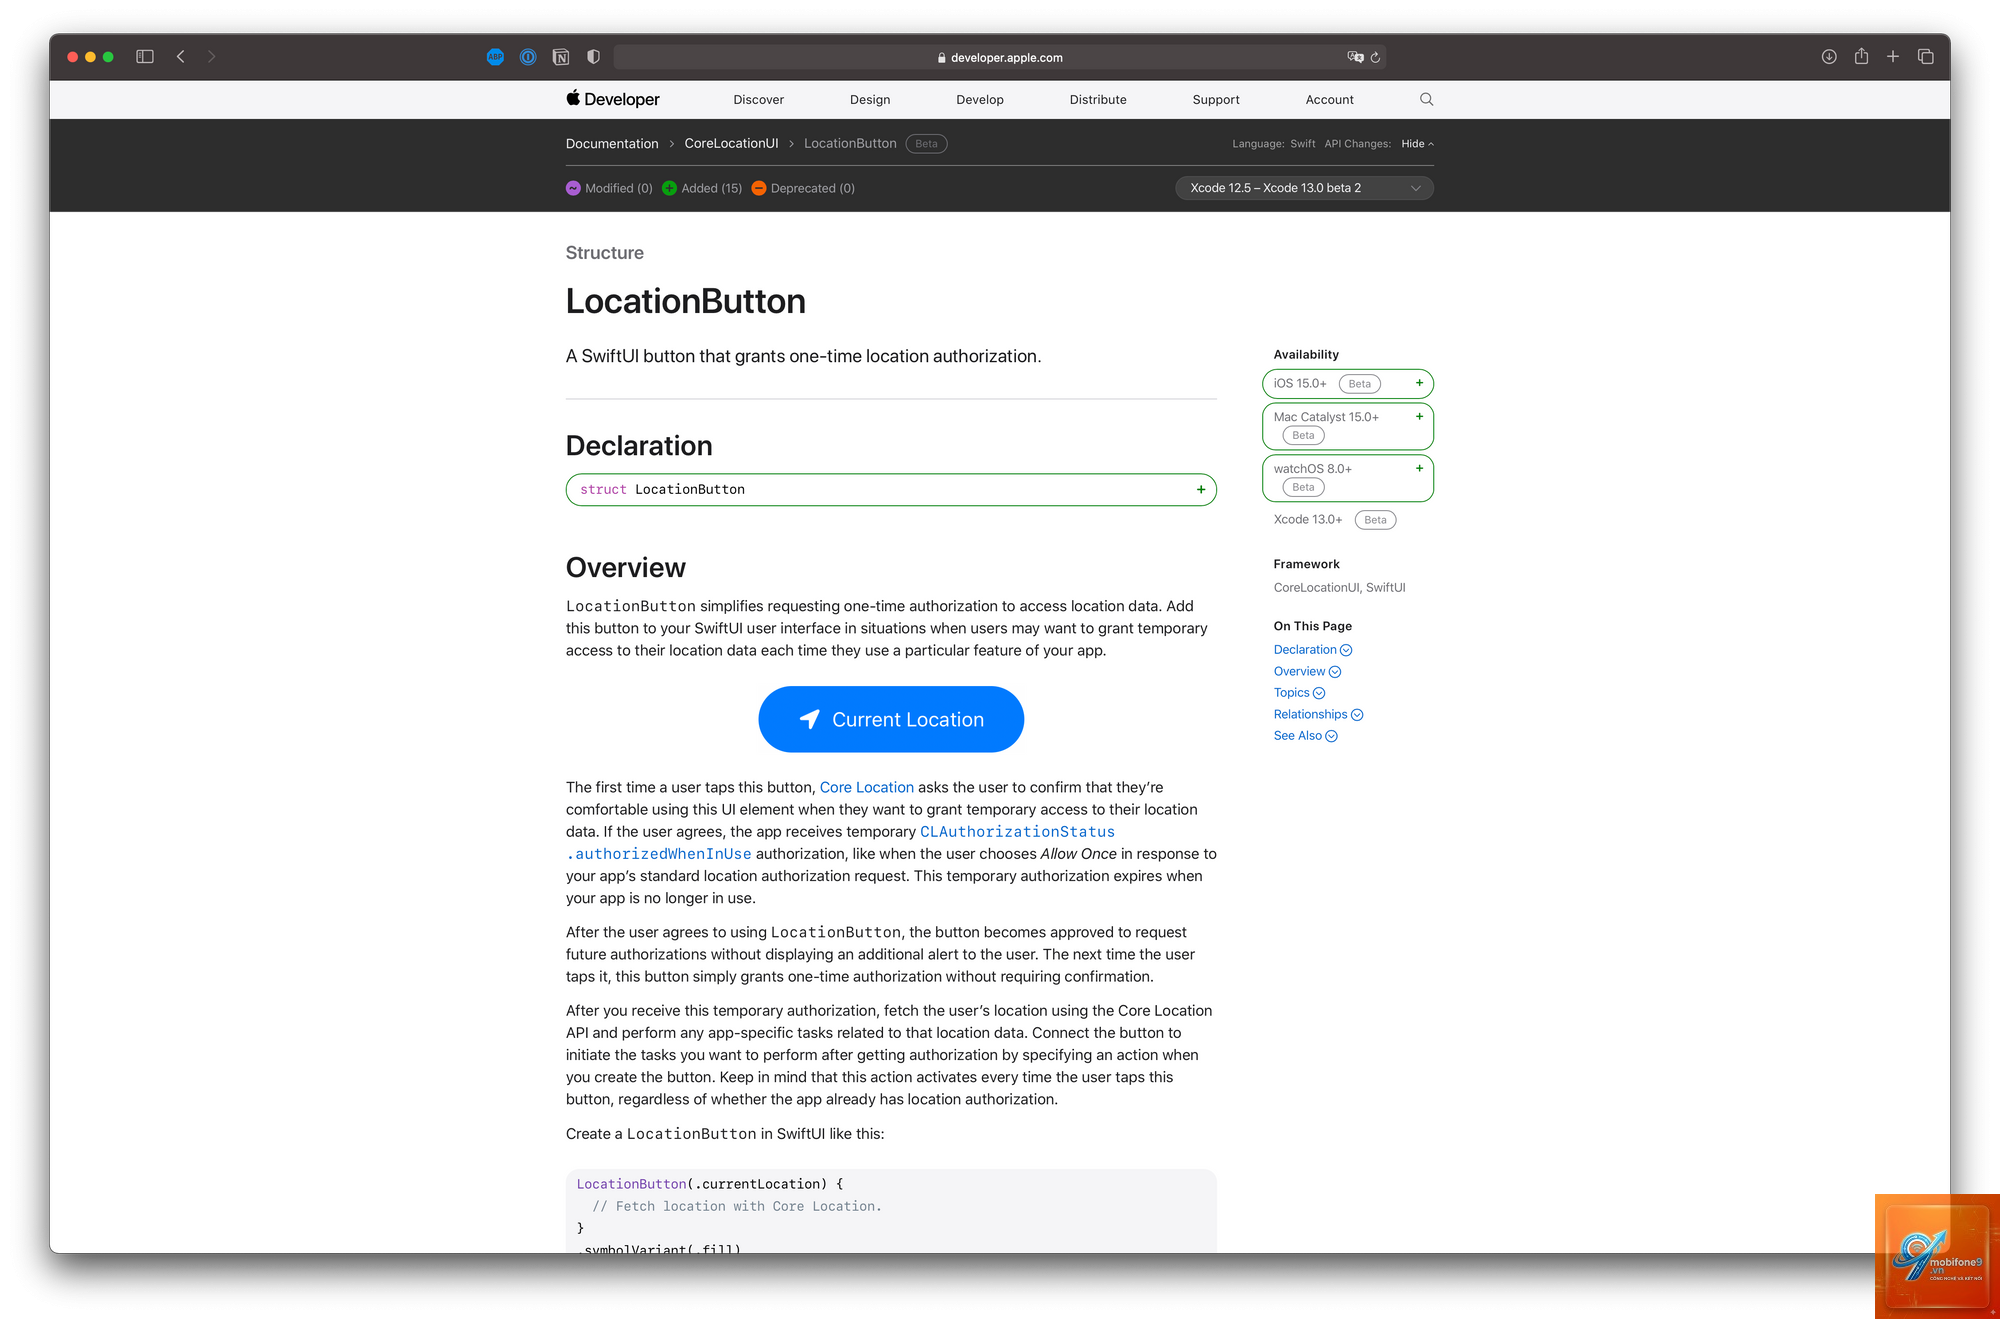This screenshot has height=1319, width=2000.
Task: Open the Support menu
Action: 1216,99
